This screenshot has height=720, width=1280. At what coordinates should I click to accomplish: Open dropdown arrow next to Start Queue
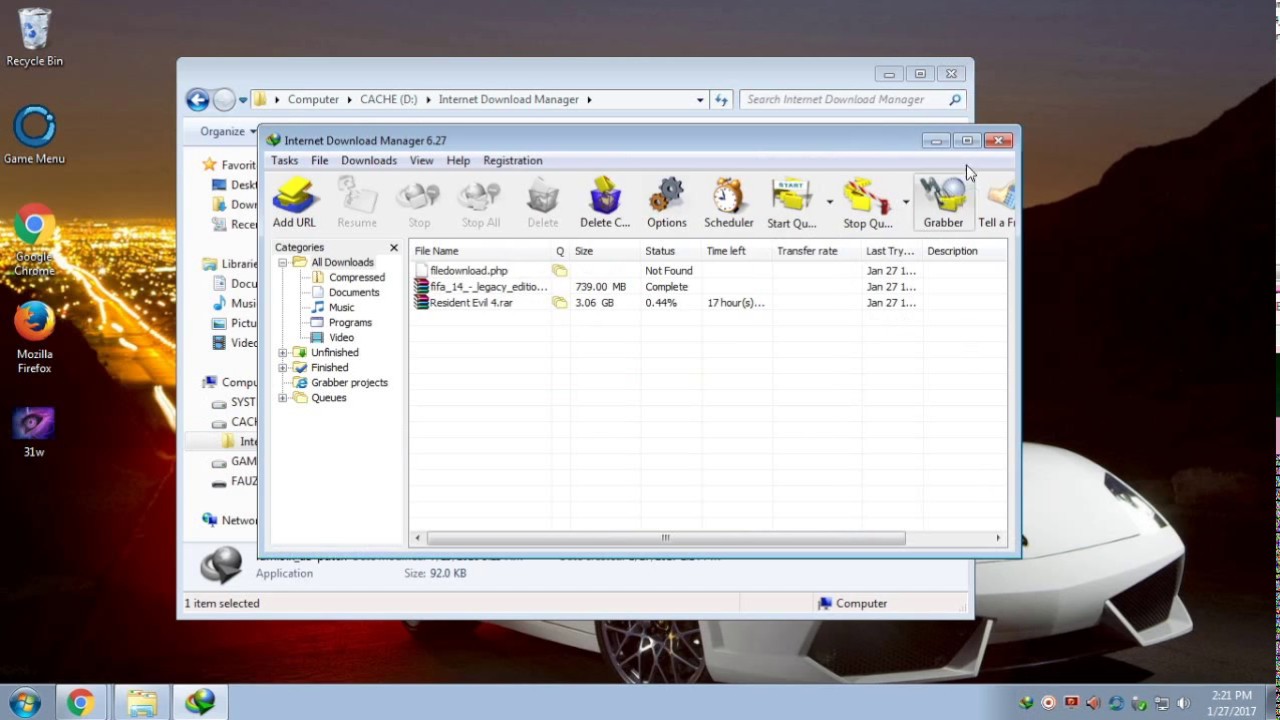pyautogui.click(x=829, y=202)
